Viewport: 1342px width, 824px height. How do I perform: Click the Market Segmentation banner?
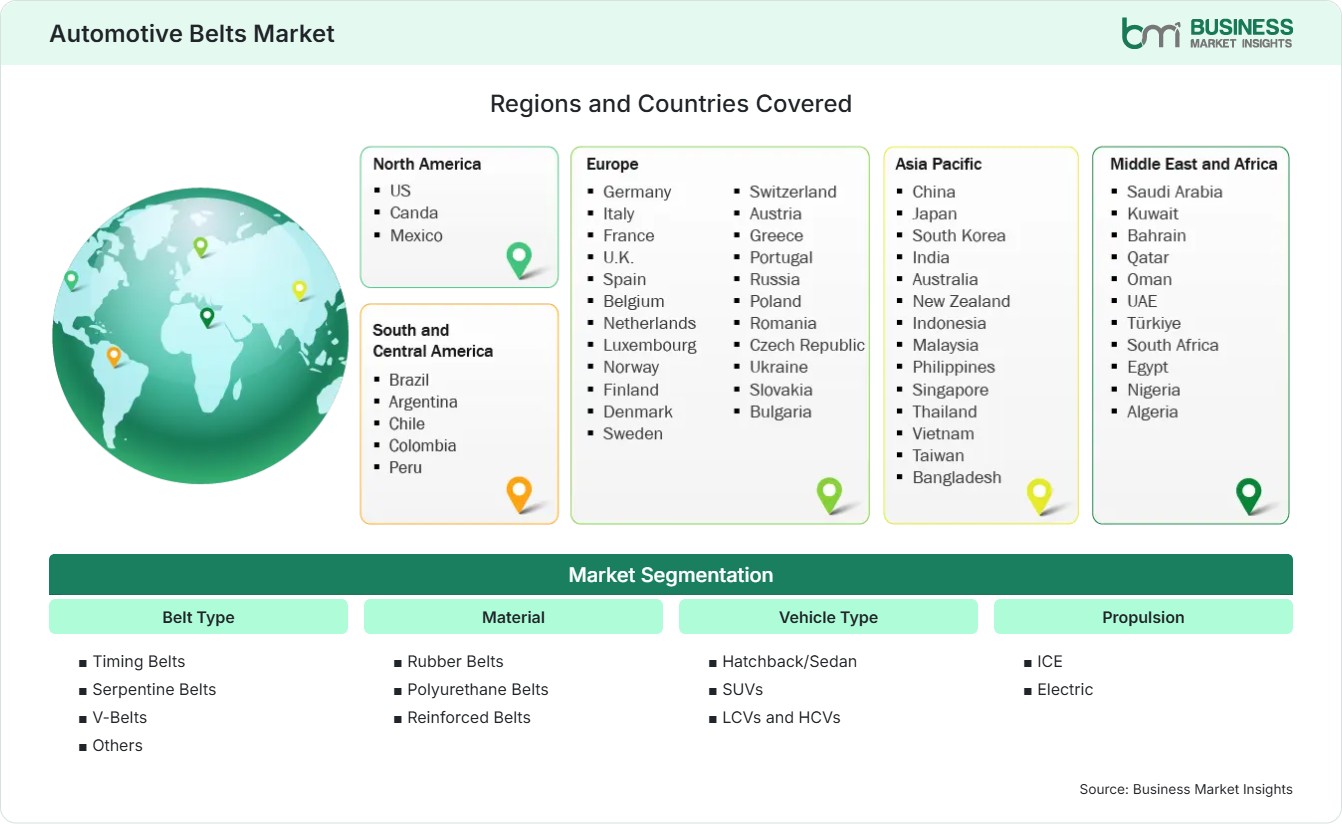point(671,575)
